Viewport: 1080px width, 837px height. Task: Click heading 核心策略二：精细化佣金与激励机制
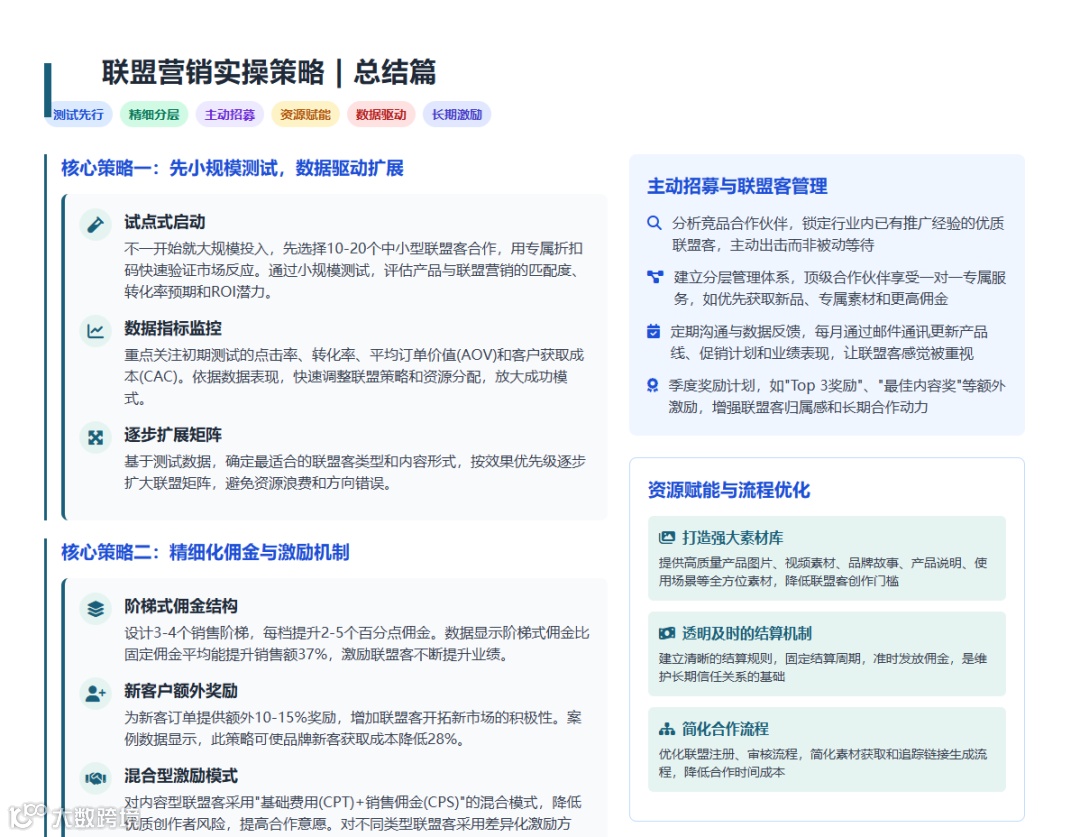click(x=205, y=552)
